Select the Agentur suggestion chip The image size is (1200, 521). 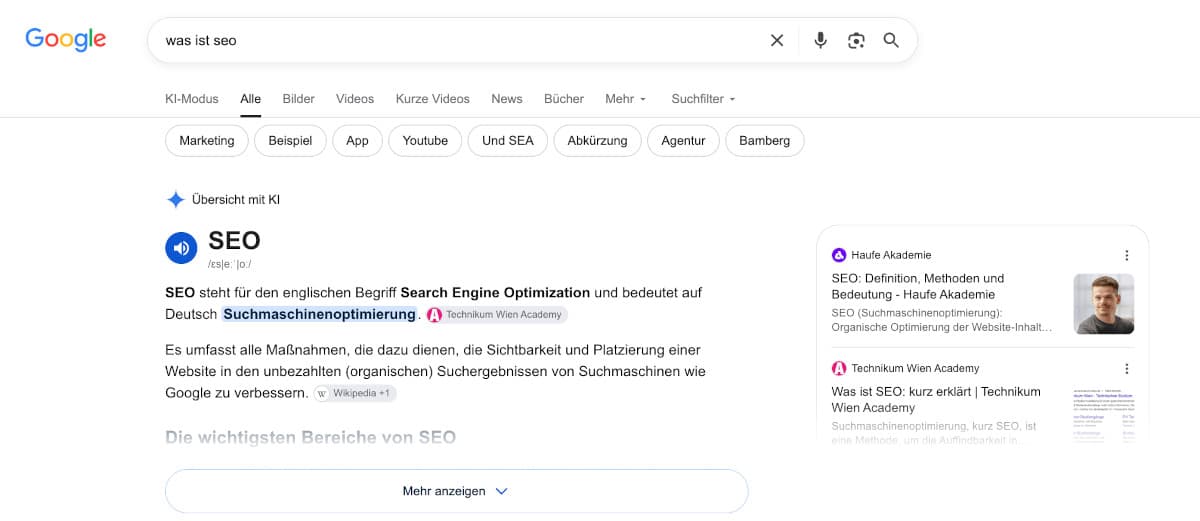coord(683,141)
